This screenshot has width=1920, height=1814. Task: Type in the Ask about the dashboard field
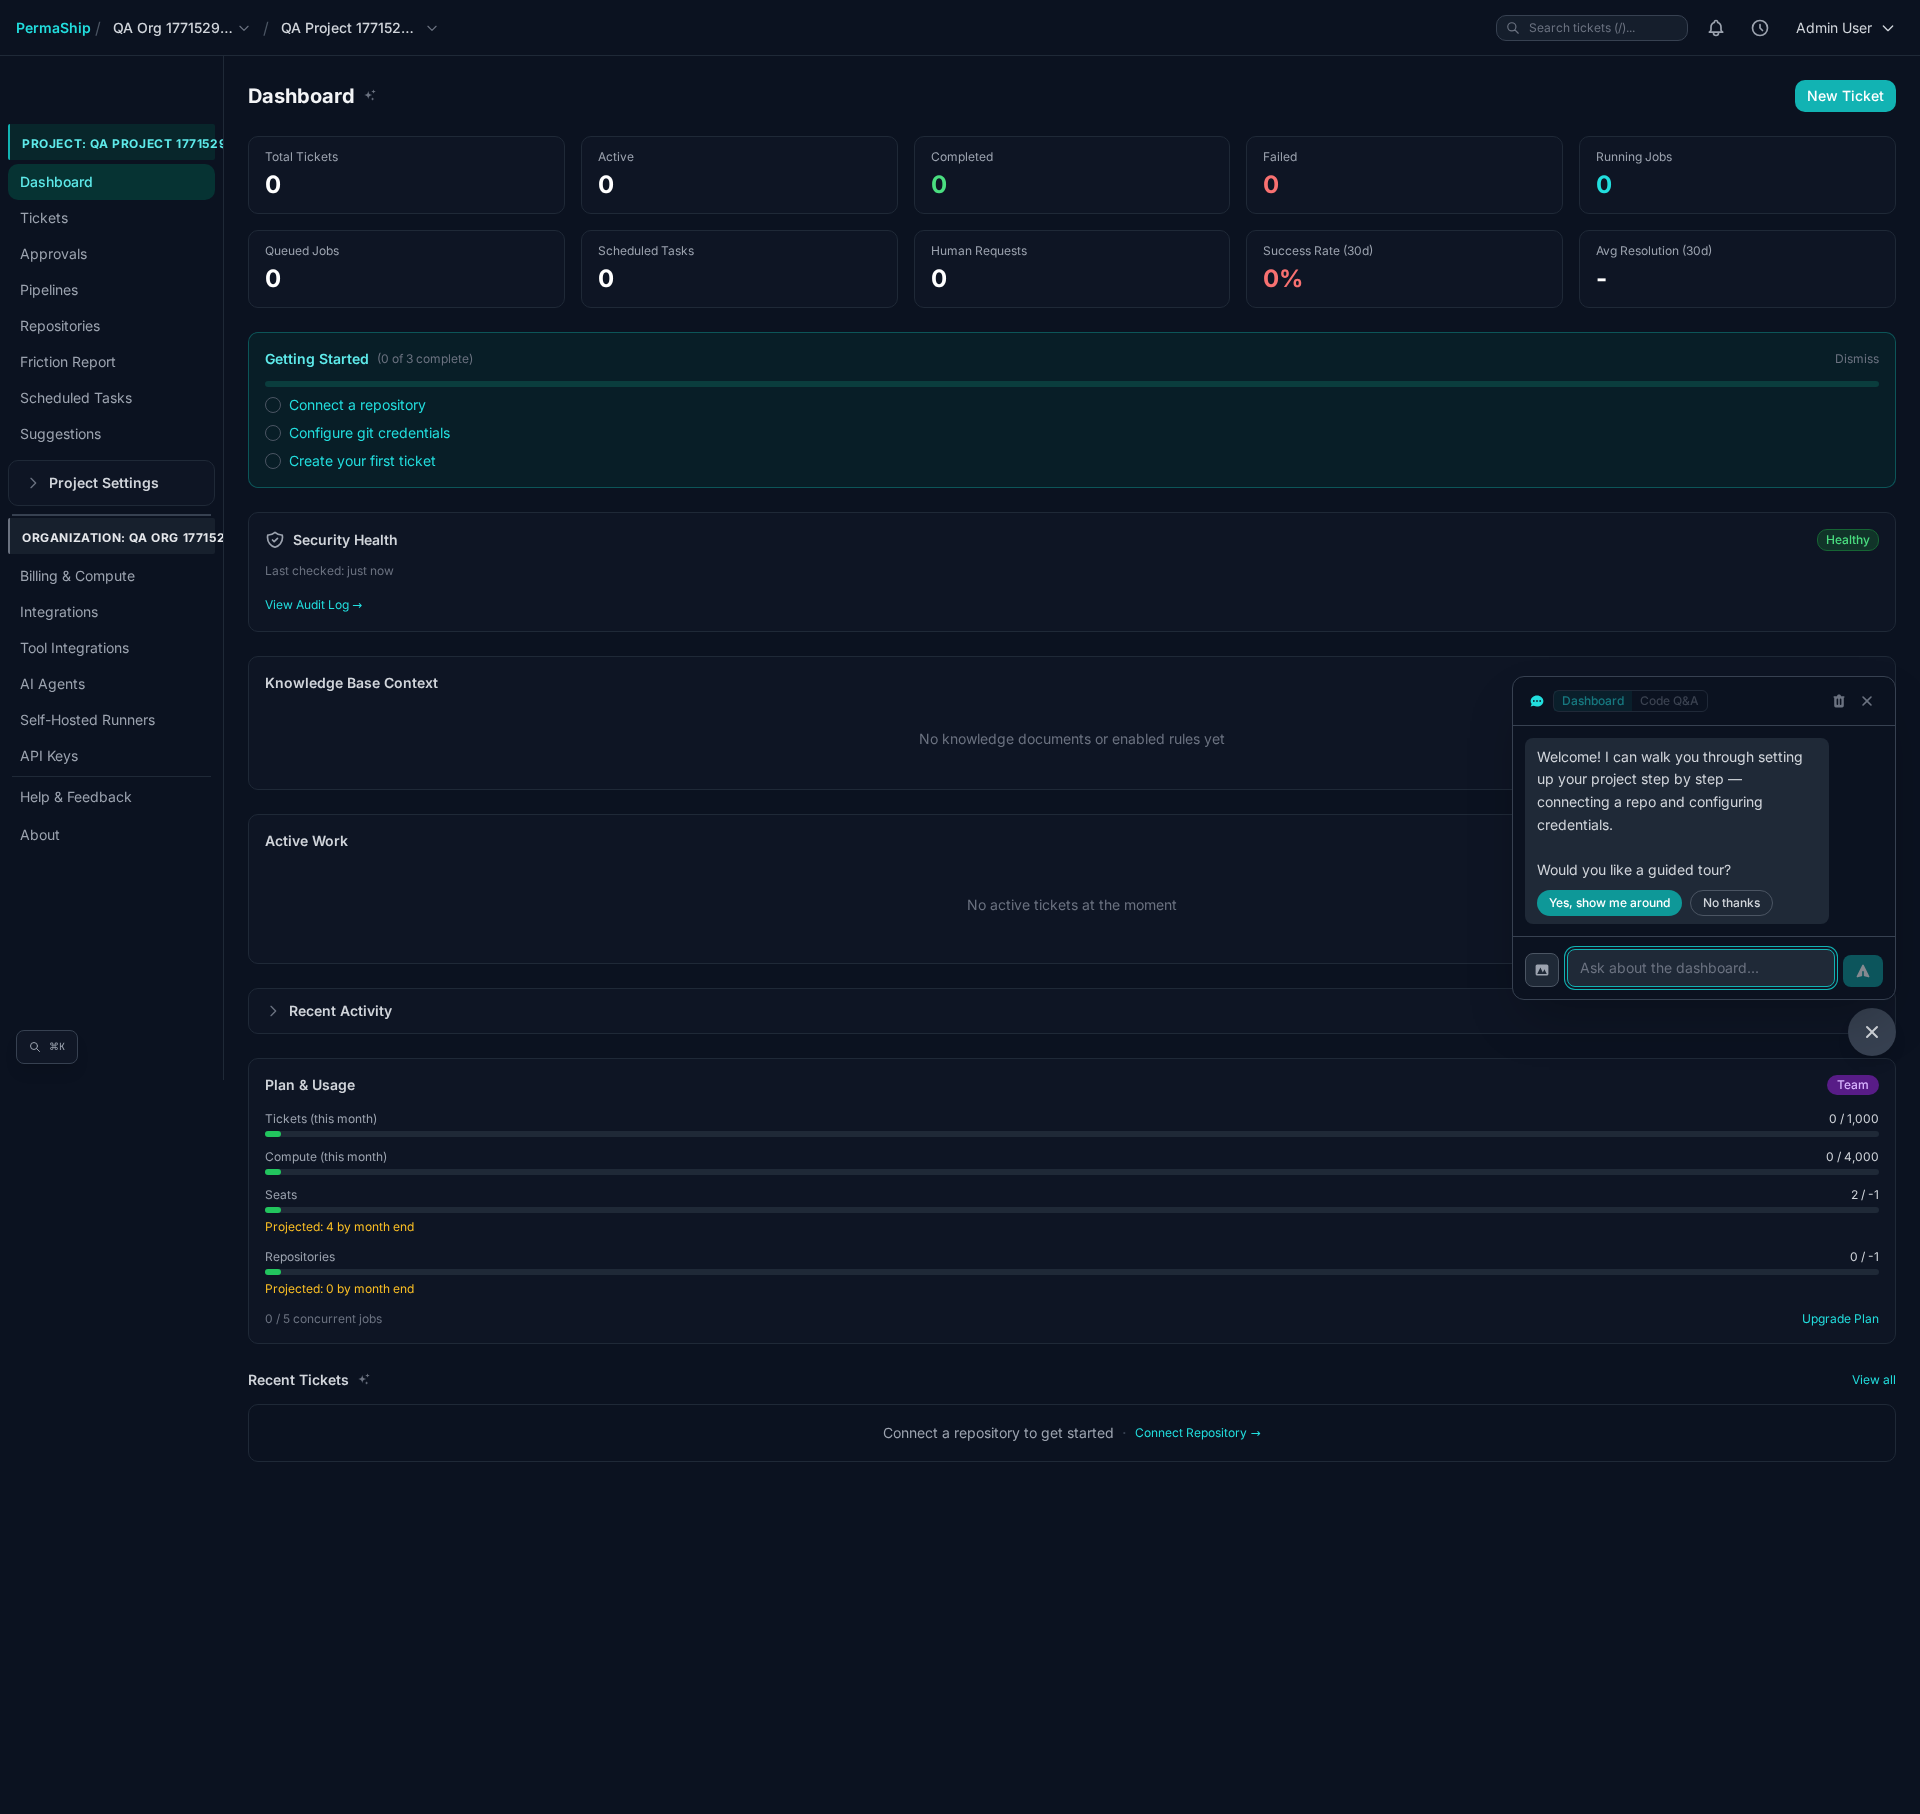1700,968
